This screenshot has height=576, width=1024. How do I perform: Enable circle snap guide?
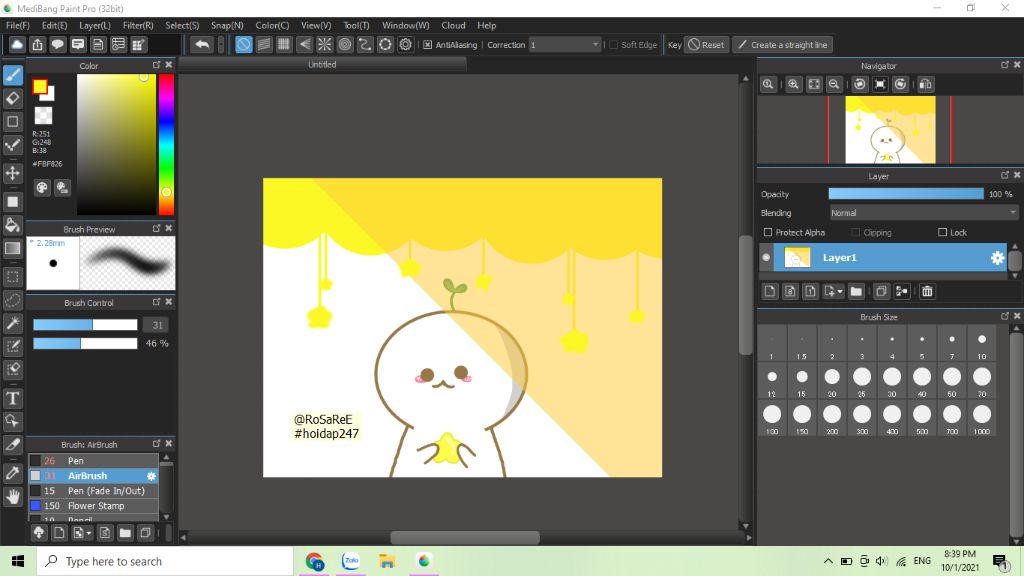pyautogui.click(x=345, y=44)
